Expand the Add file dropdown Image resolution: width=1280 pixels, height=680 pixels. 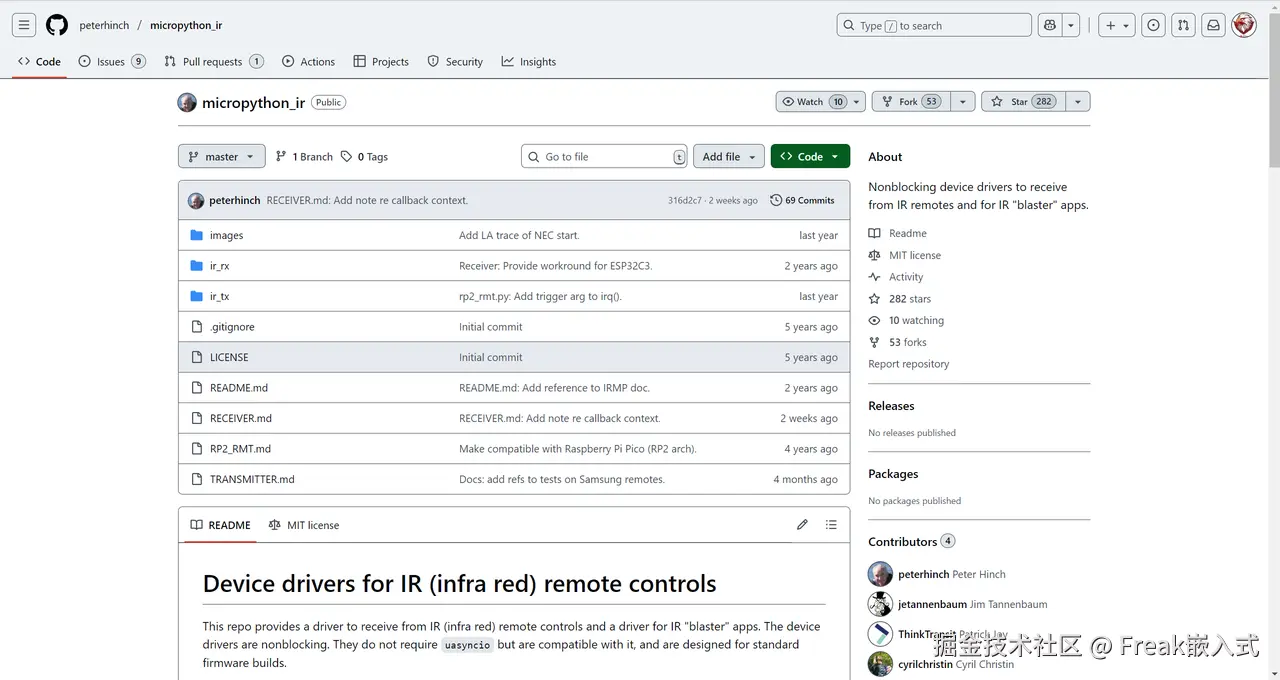click(729, 157)
